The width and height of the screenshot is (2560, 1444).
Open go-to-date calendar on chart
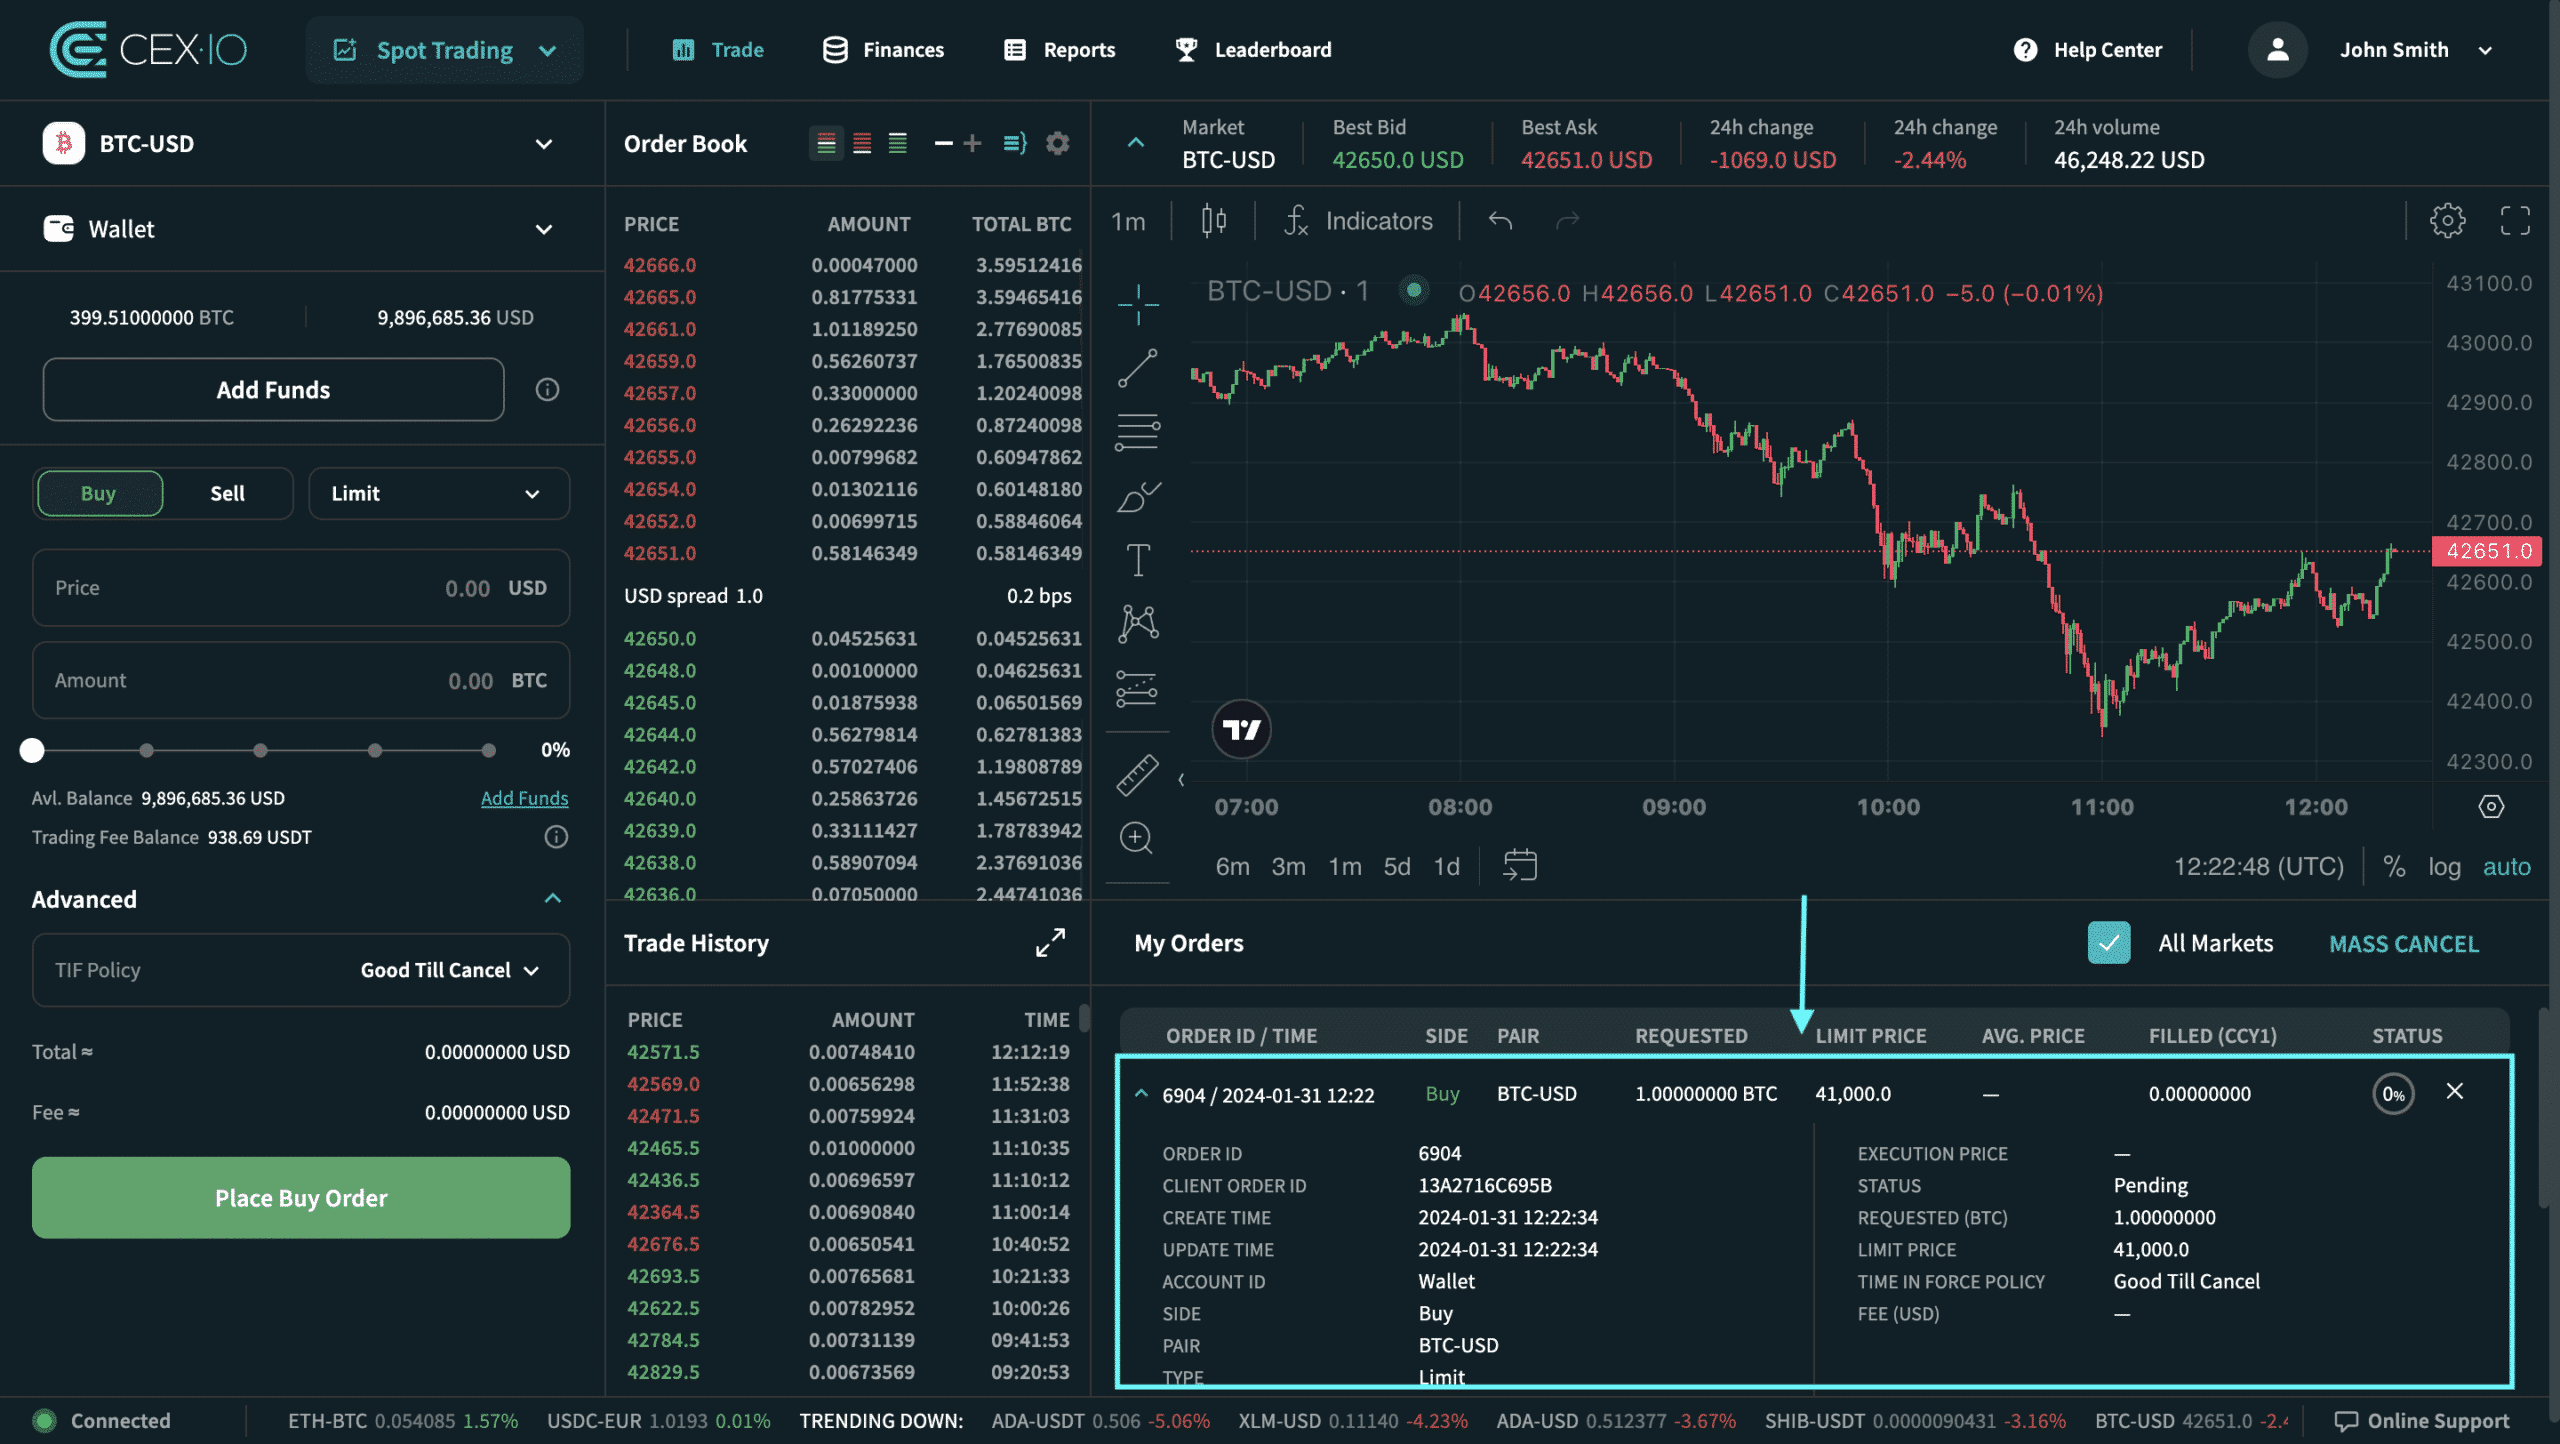coord(1520,865)
